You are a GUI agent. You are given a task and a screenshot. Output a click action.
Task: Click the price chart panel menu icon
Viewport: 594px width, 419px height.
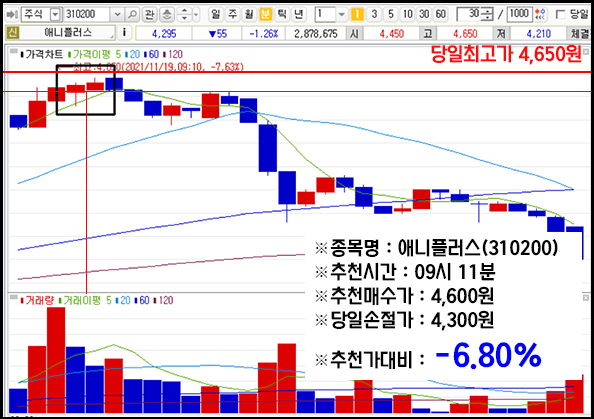(x=13, y=51)
